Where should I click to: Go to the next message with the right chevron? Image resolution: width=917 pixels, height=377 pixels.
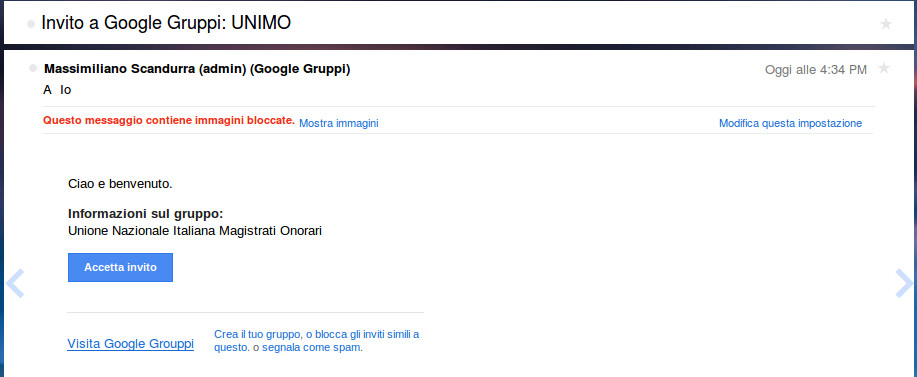click(x=904, y=283)
